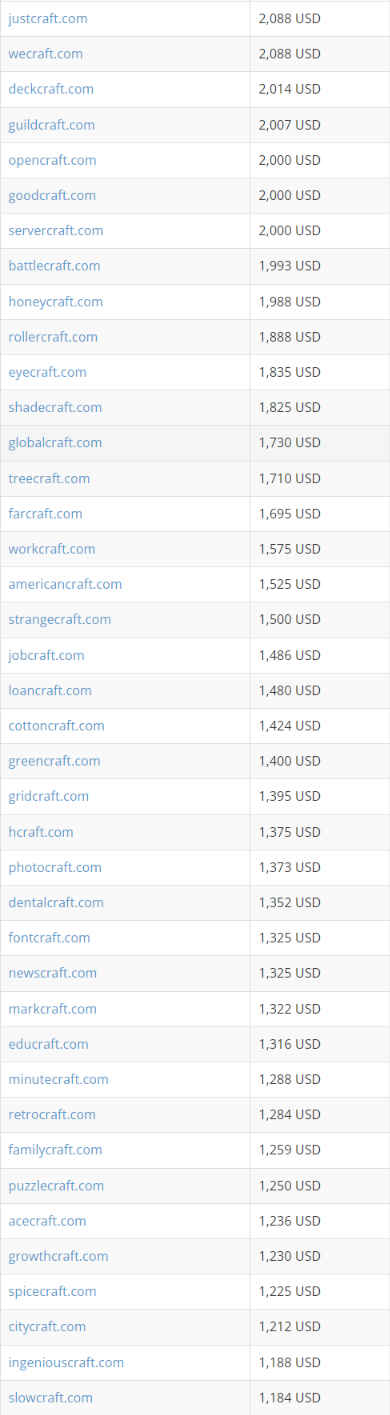Visit the loancraft.com link
This screenshot has height=1415, width=390.
coord(50,690)
